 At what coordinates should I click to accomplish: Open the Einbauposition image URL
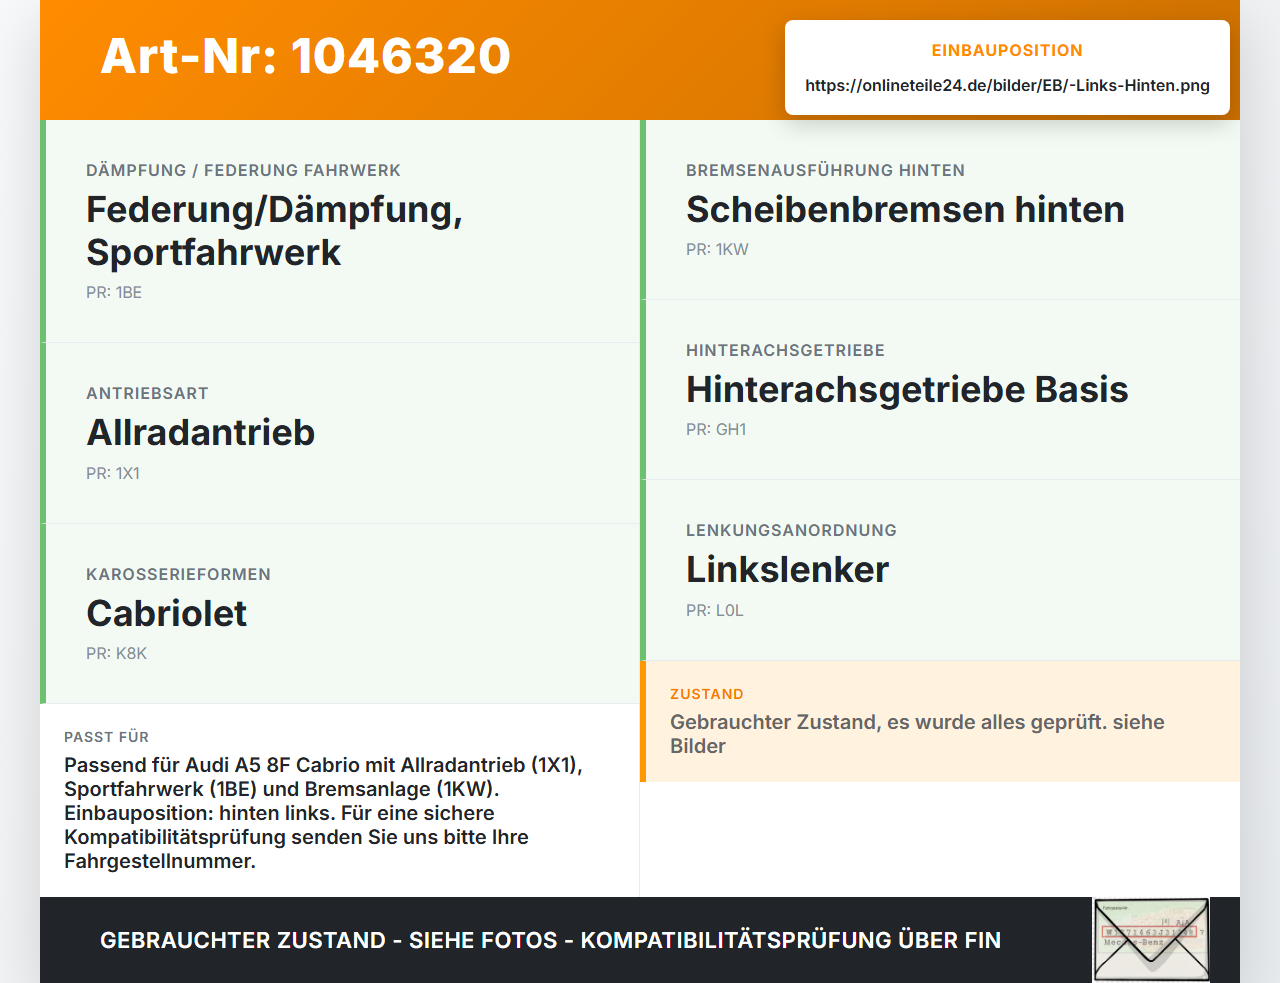click(x=1007, y=85)
